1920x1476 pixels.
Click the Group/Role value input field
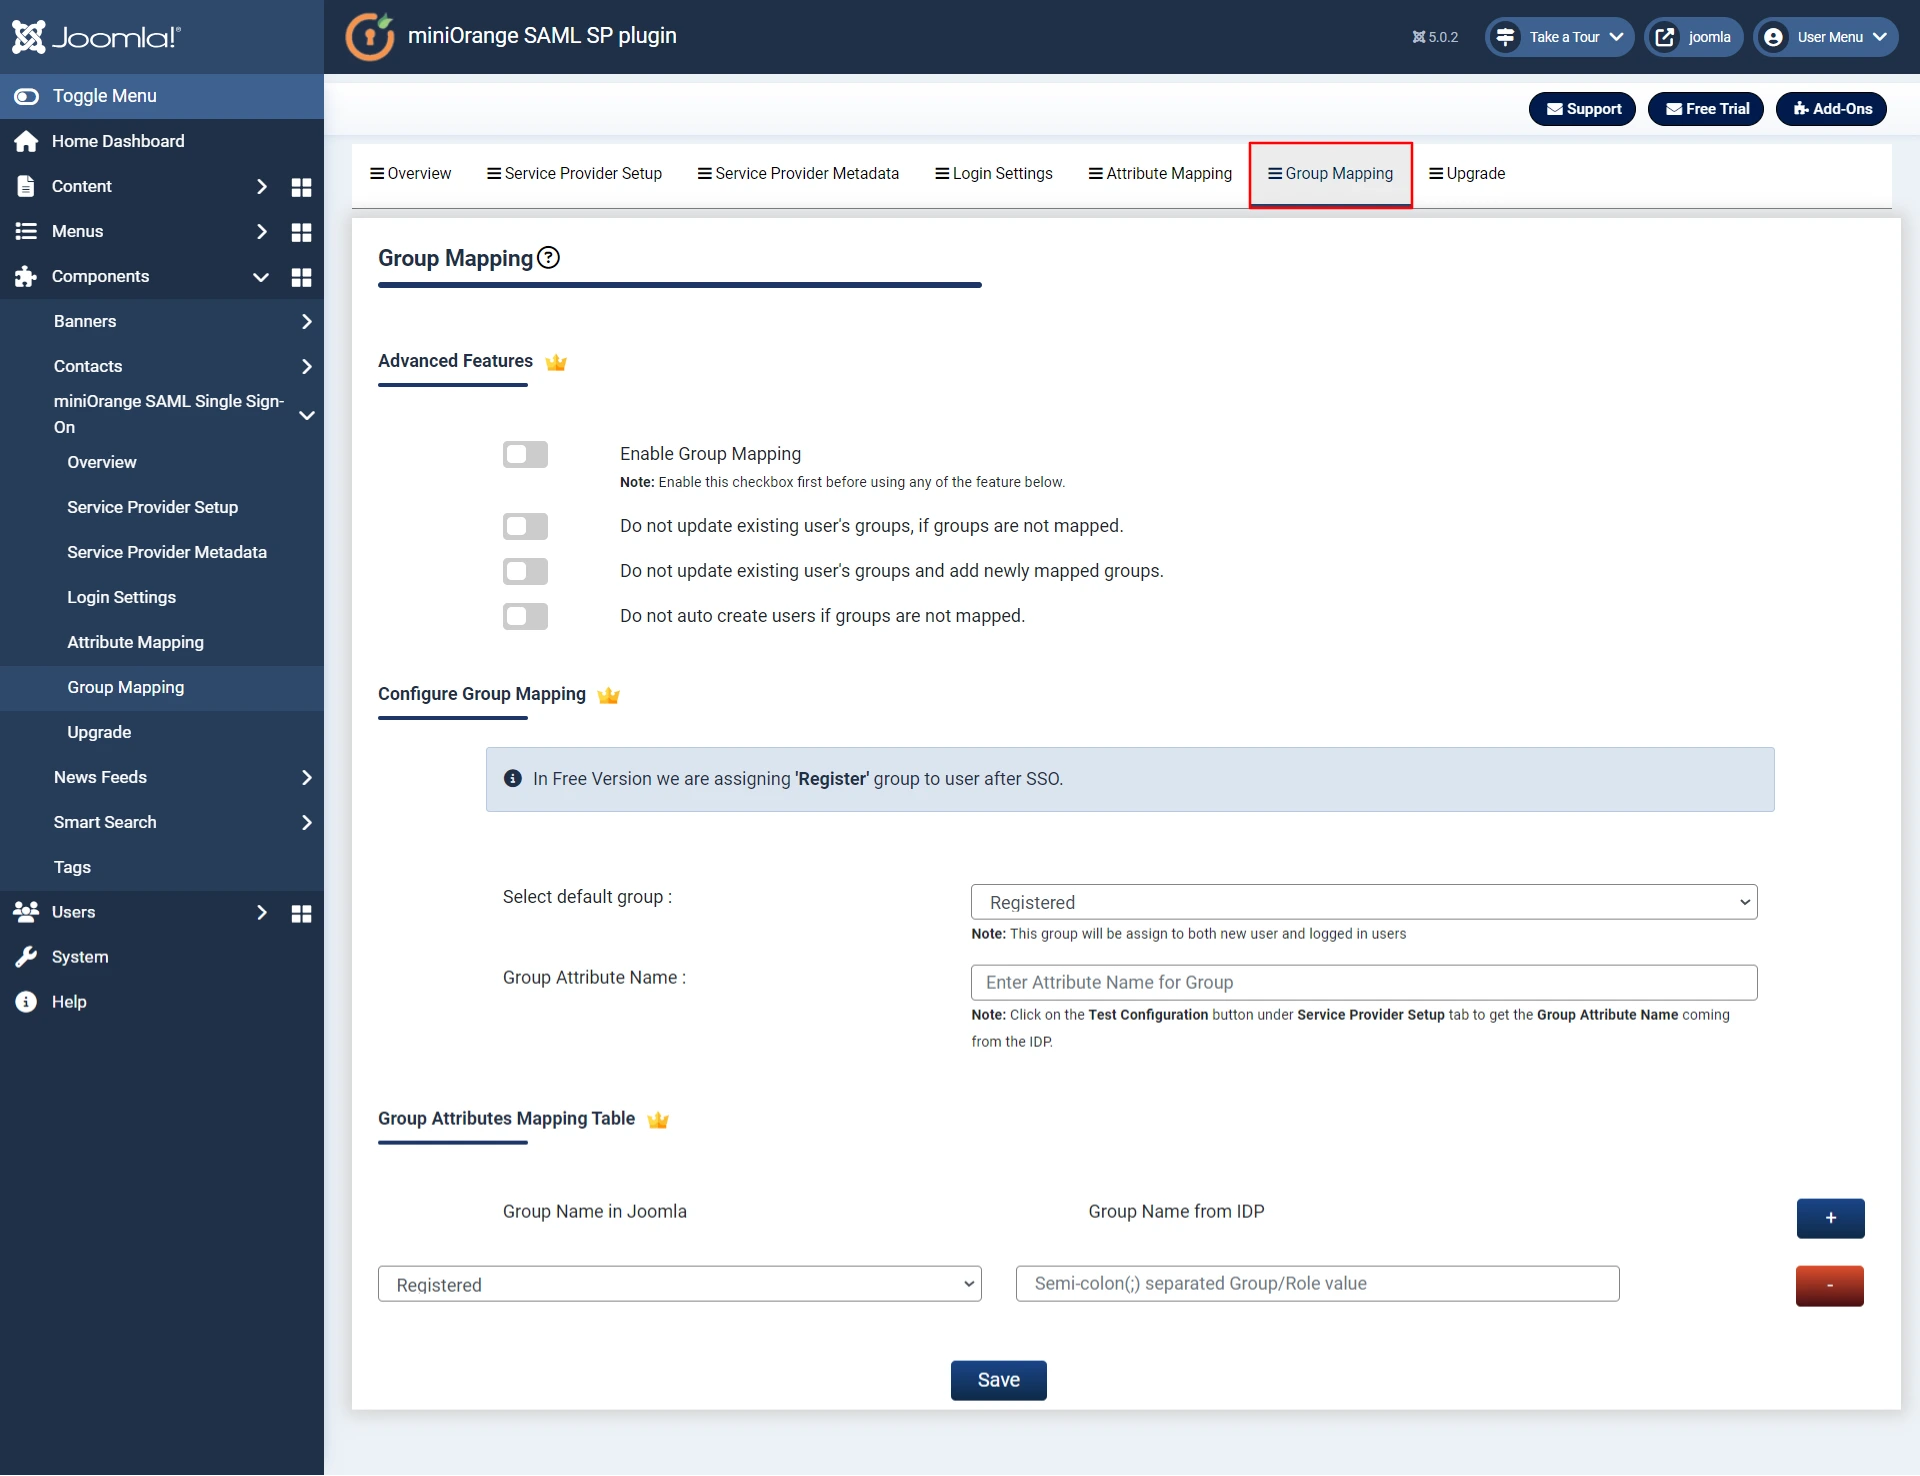tap(1318, 1284)
